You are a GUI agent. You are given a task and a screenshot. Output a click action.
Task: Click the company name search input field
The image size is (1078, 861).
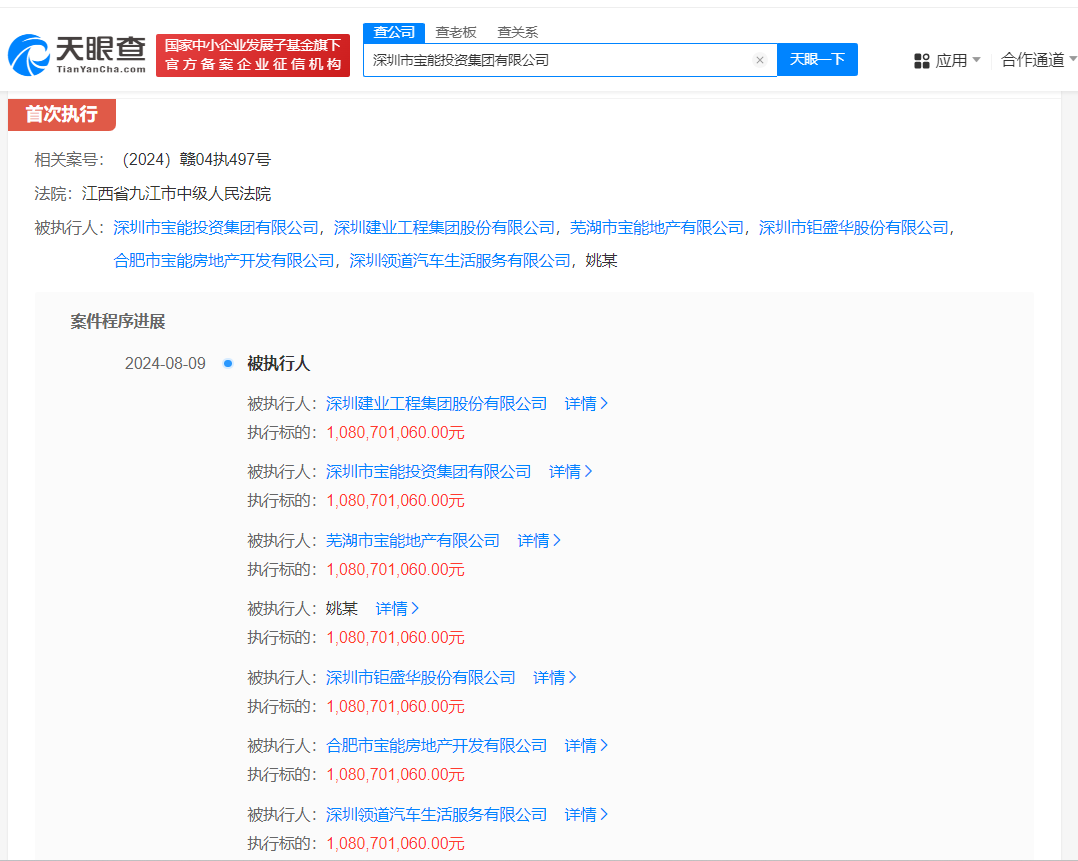(x=560, y=59)
